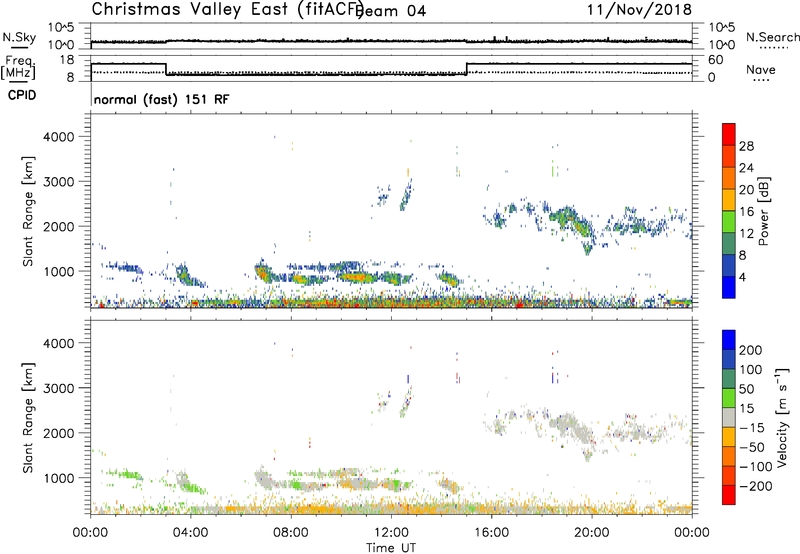This screenshot has height=554, width=800.
Task: Click the 'Freq. [MHz]' axis label
Action: (19, 67)
